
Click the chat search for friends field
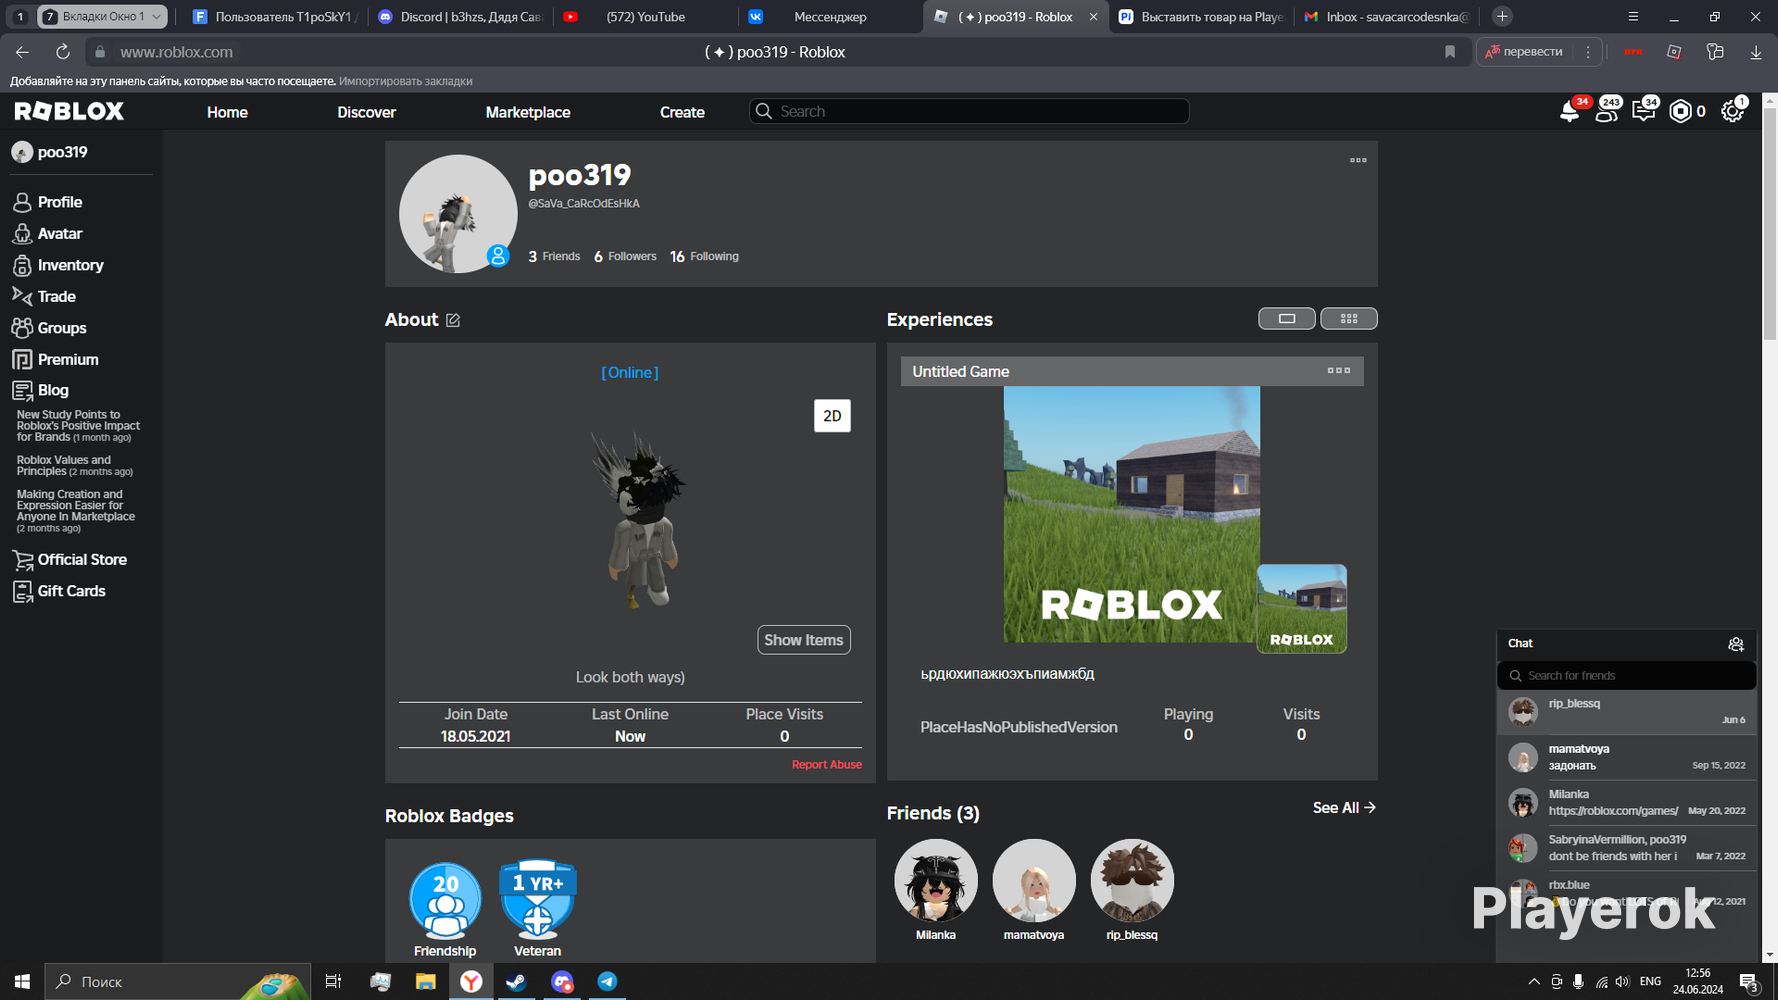point(1627,676)
